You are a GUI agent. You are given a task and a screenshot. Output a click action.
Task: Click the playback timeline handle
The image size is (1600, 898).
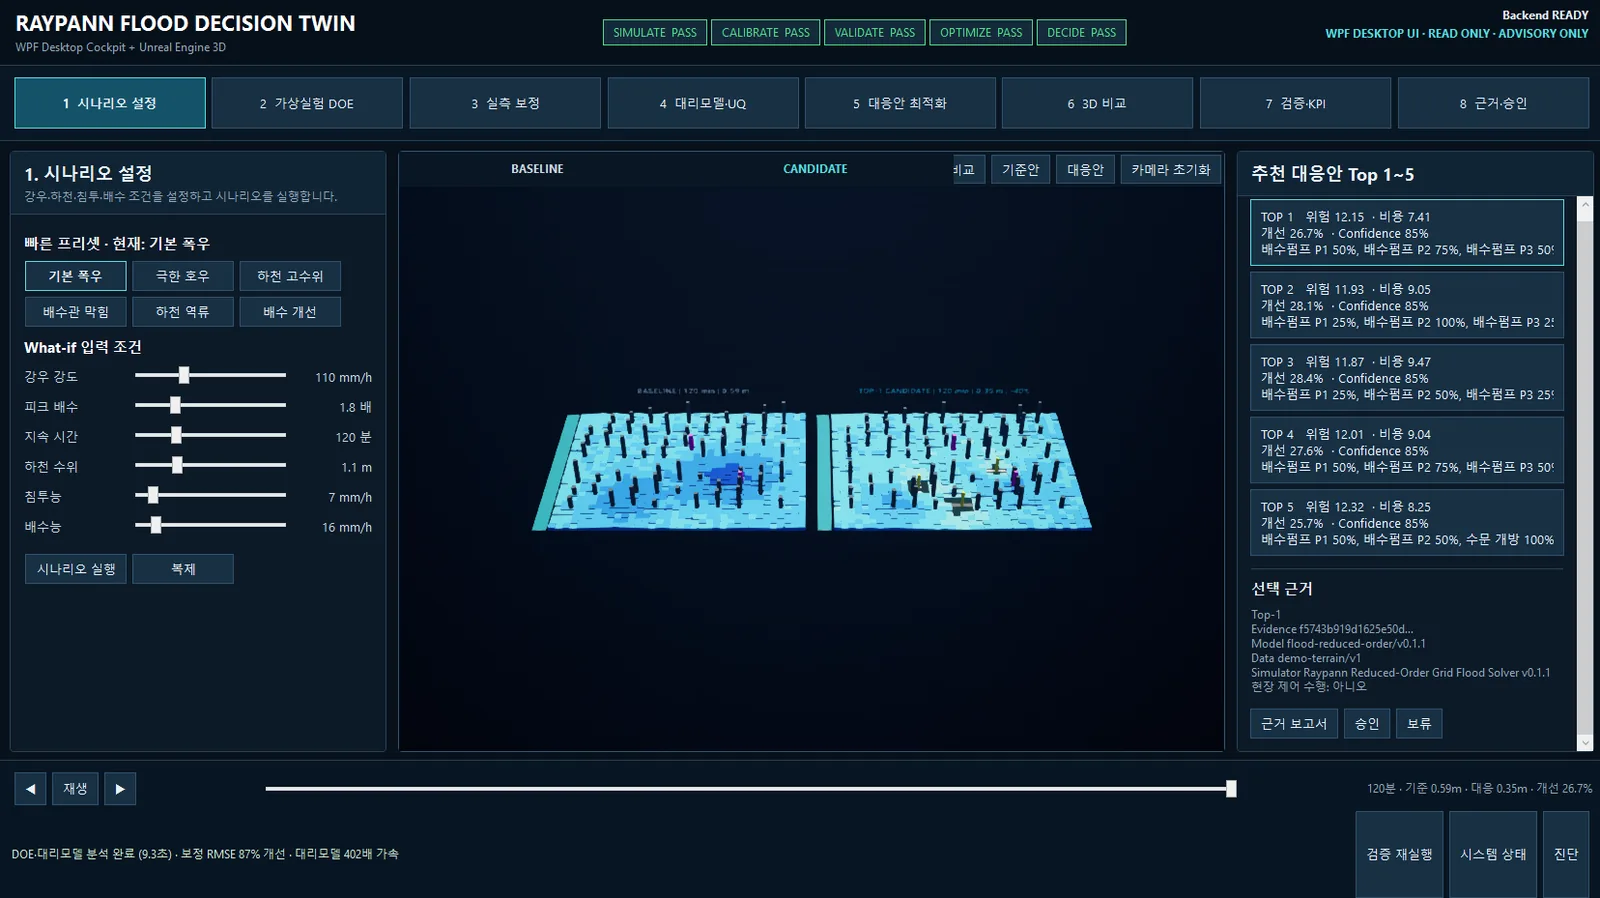(1231, 789)
